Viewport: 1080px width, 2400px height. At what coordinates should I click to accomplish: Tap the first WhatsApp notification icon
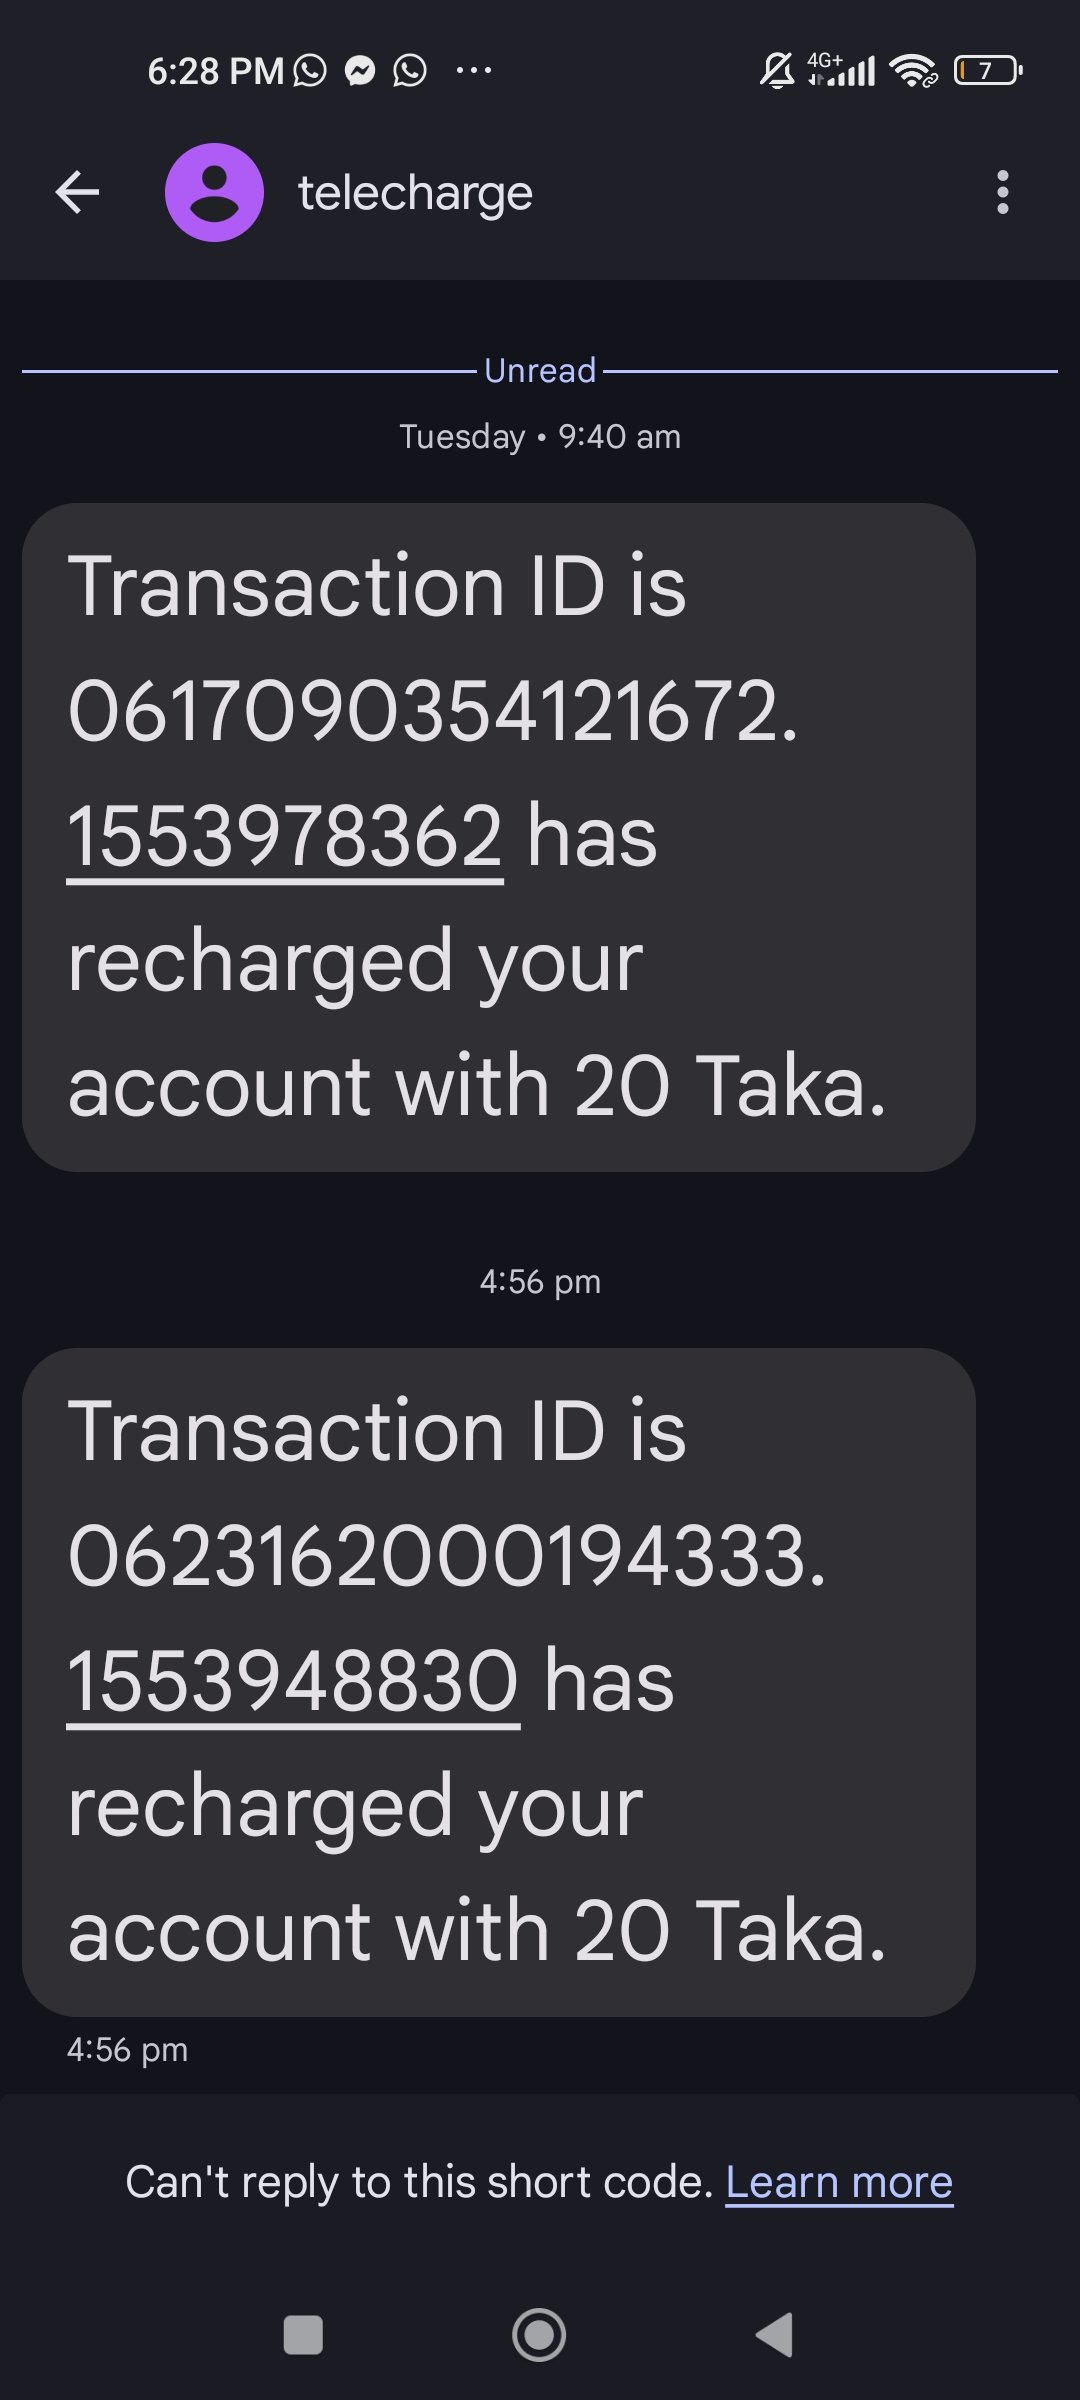coord(310,70)
